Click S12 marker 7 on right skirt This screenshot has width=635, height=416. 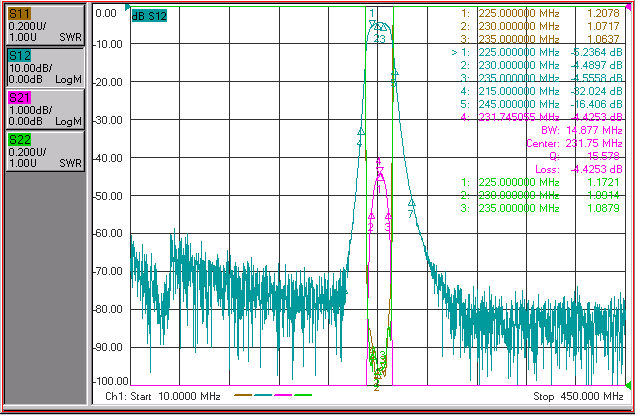[x=411, y=203]
